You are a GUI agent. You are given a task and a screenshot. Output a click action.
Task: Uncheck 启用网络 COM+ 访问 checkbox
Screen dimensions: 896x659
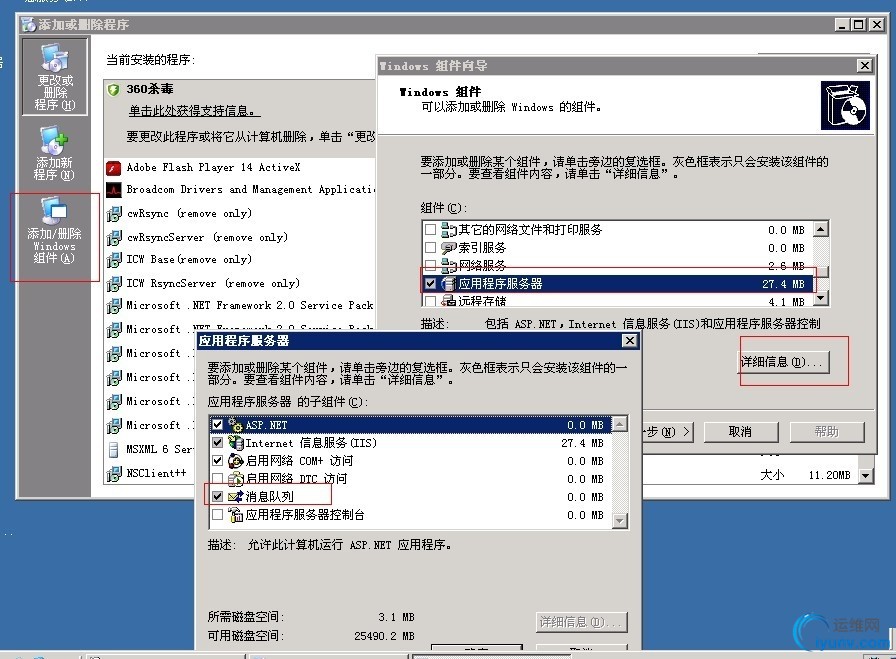(217, 461)
